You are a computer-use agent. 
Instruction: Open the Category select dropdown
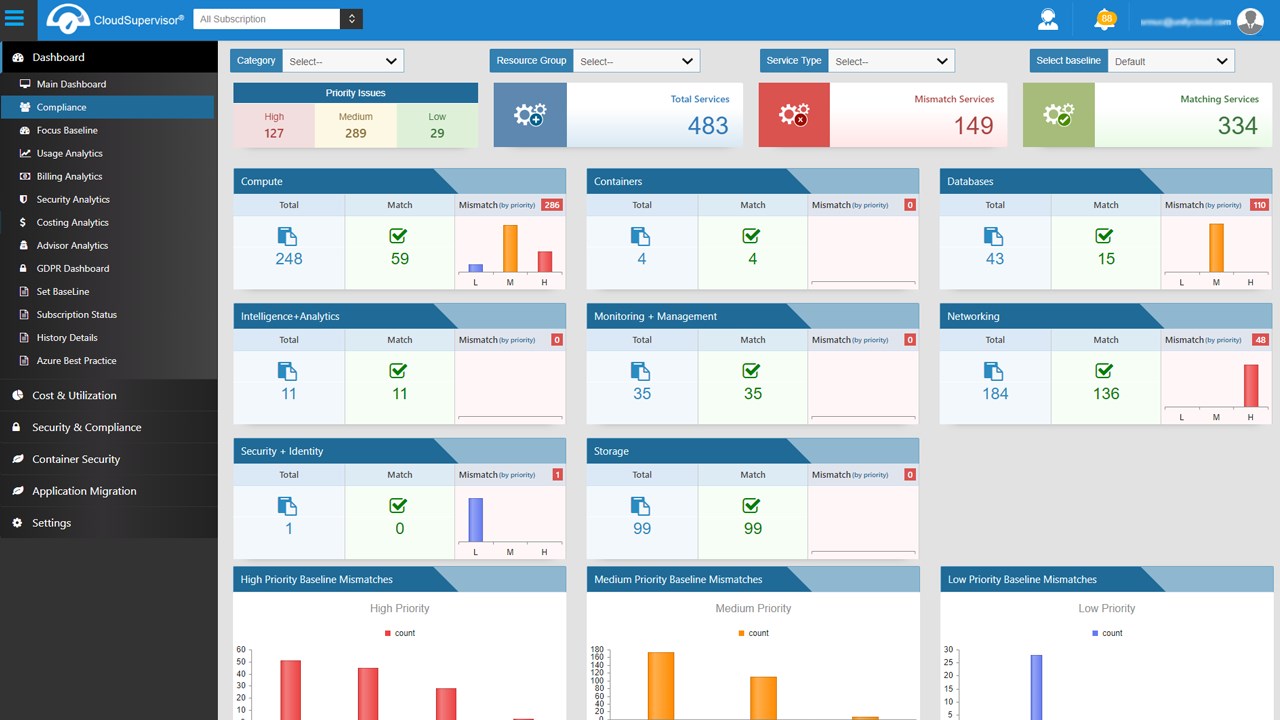pyautogui.click(x=343, y=61)
